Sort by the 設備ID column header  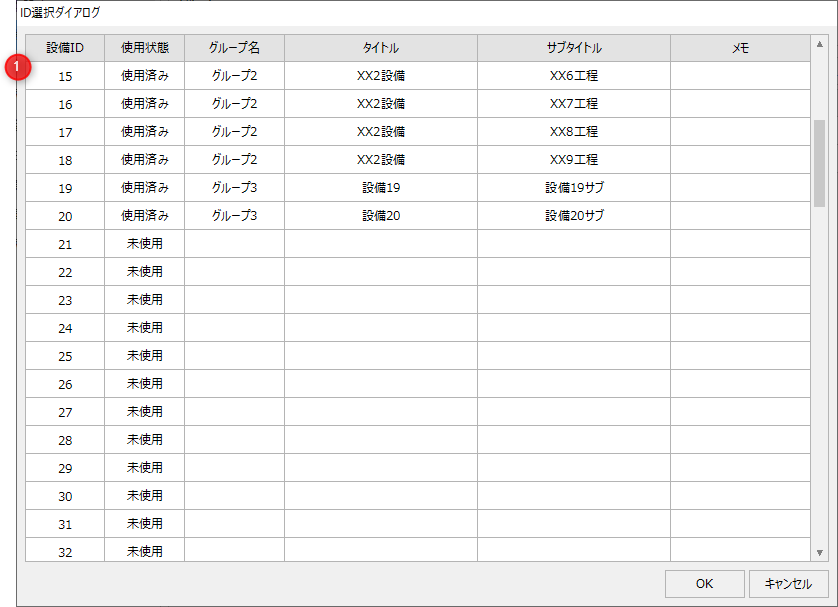click(66, 47)
